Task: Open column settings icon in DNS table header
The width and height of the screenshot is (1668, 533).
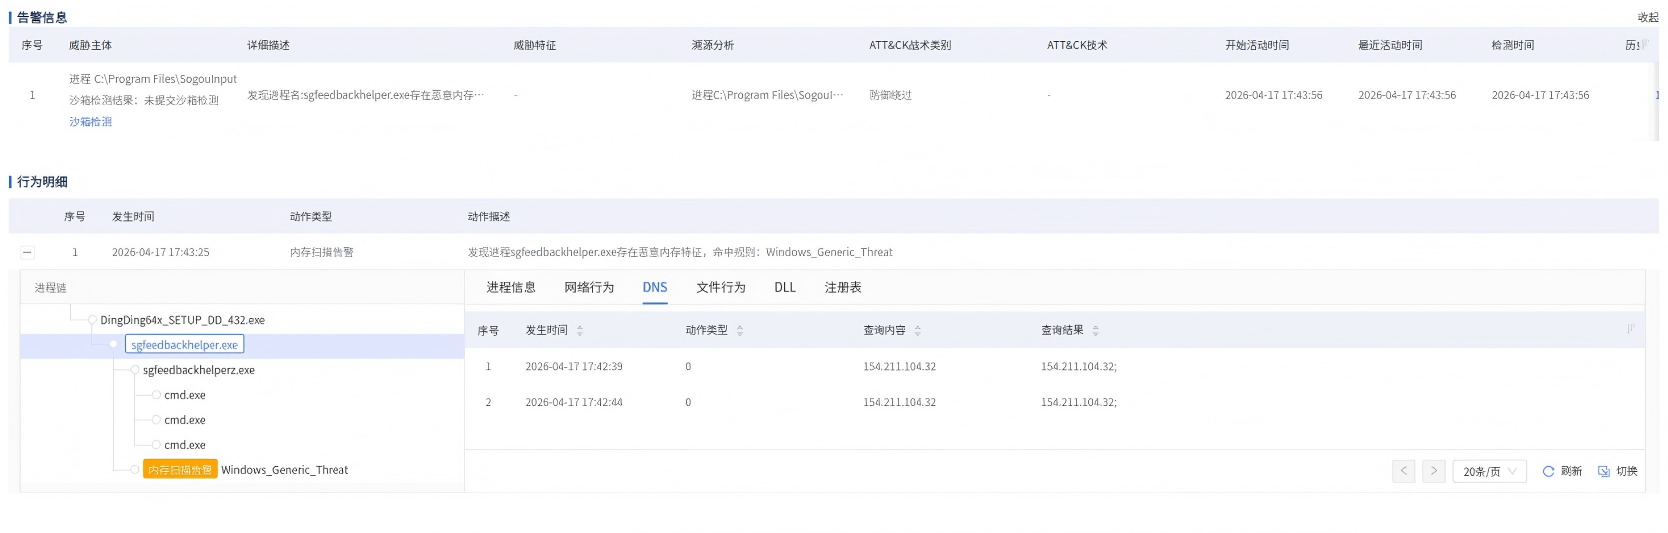Action: pos(1630,329)
